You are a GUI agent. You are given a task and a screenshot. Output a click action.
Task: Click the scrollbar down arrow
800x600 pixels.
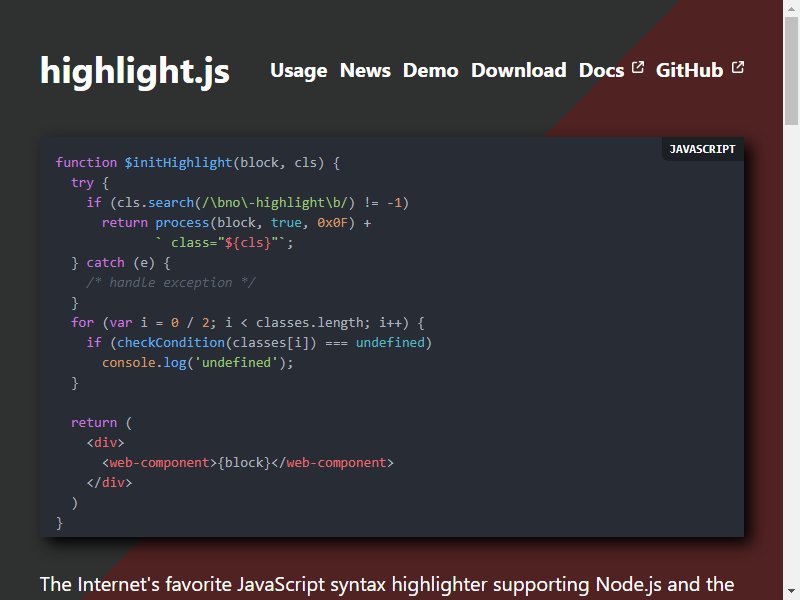791,592
